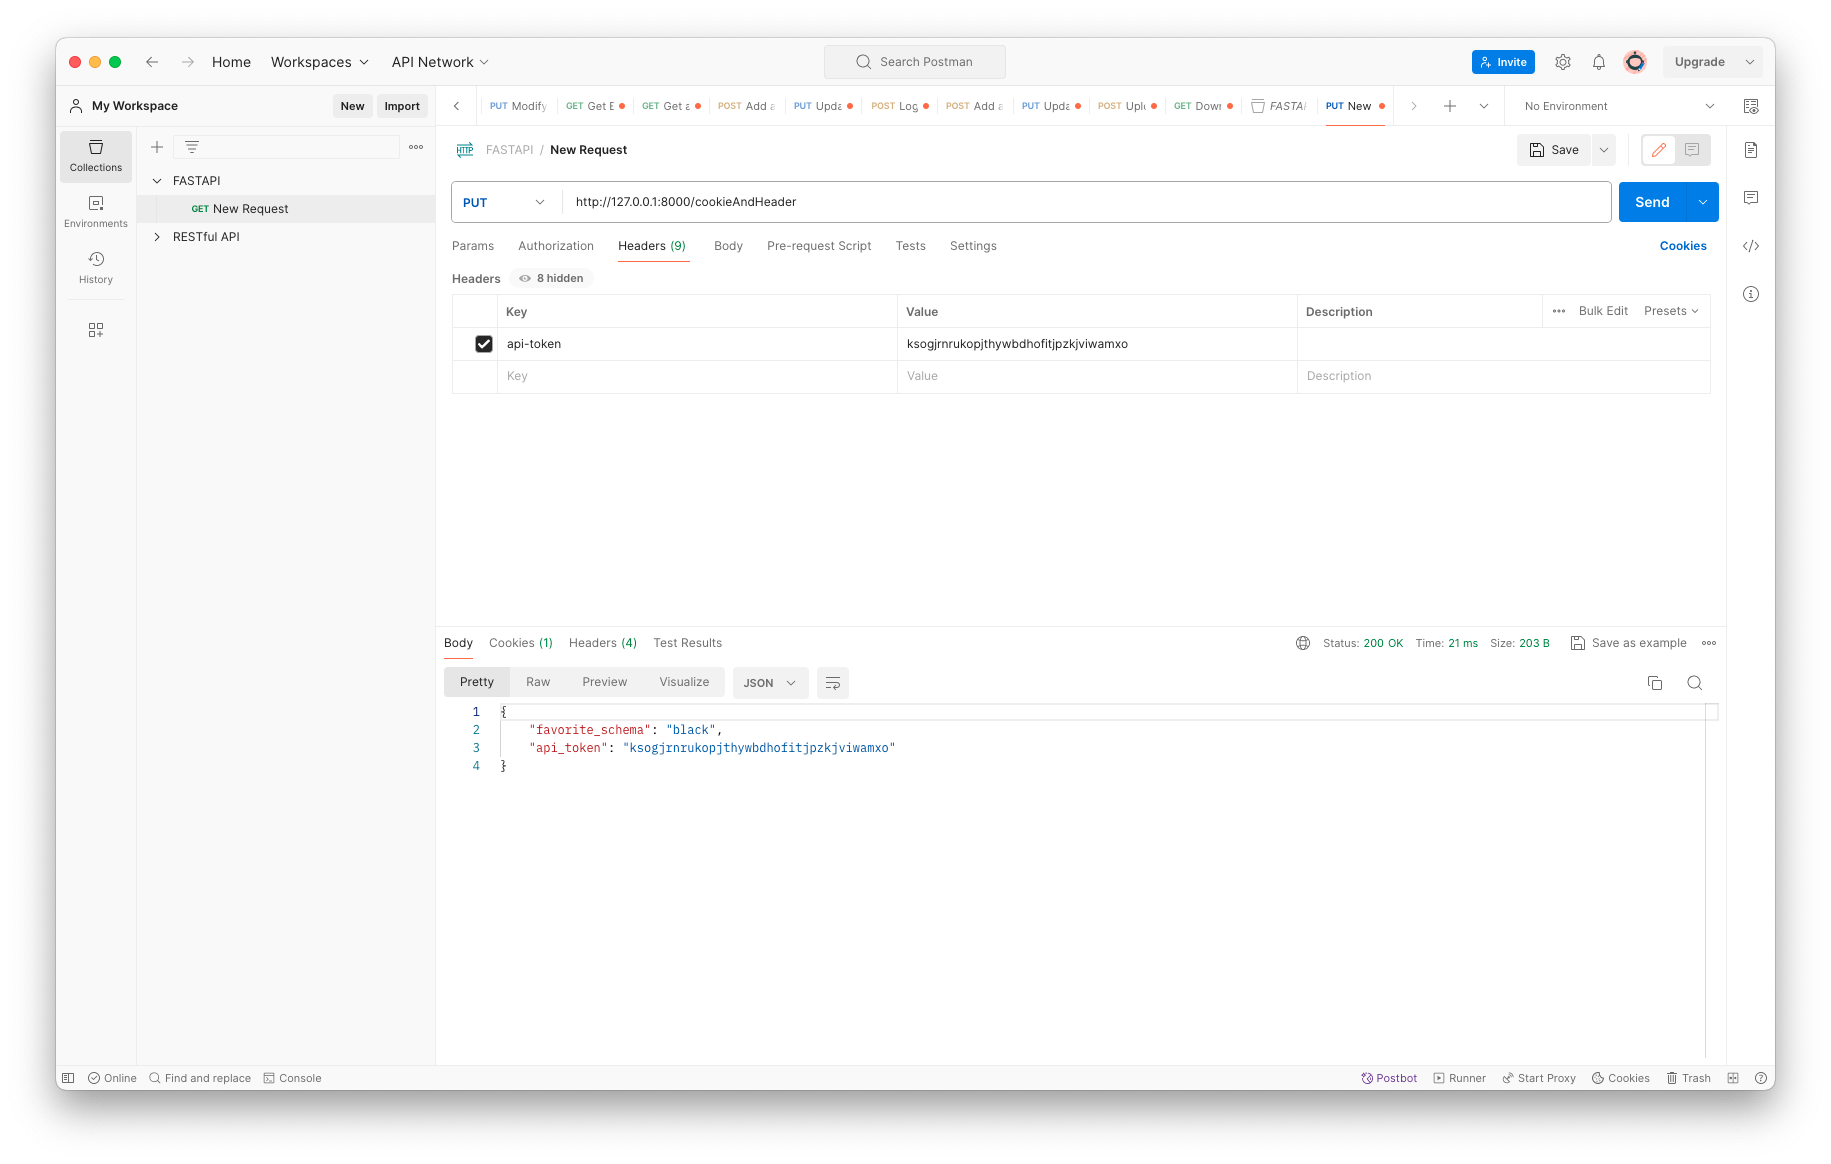Switch to the Tests tab
The image size is (1831, 1164).
click(910, 246)
